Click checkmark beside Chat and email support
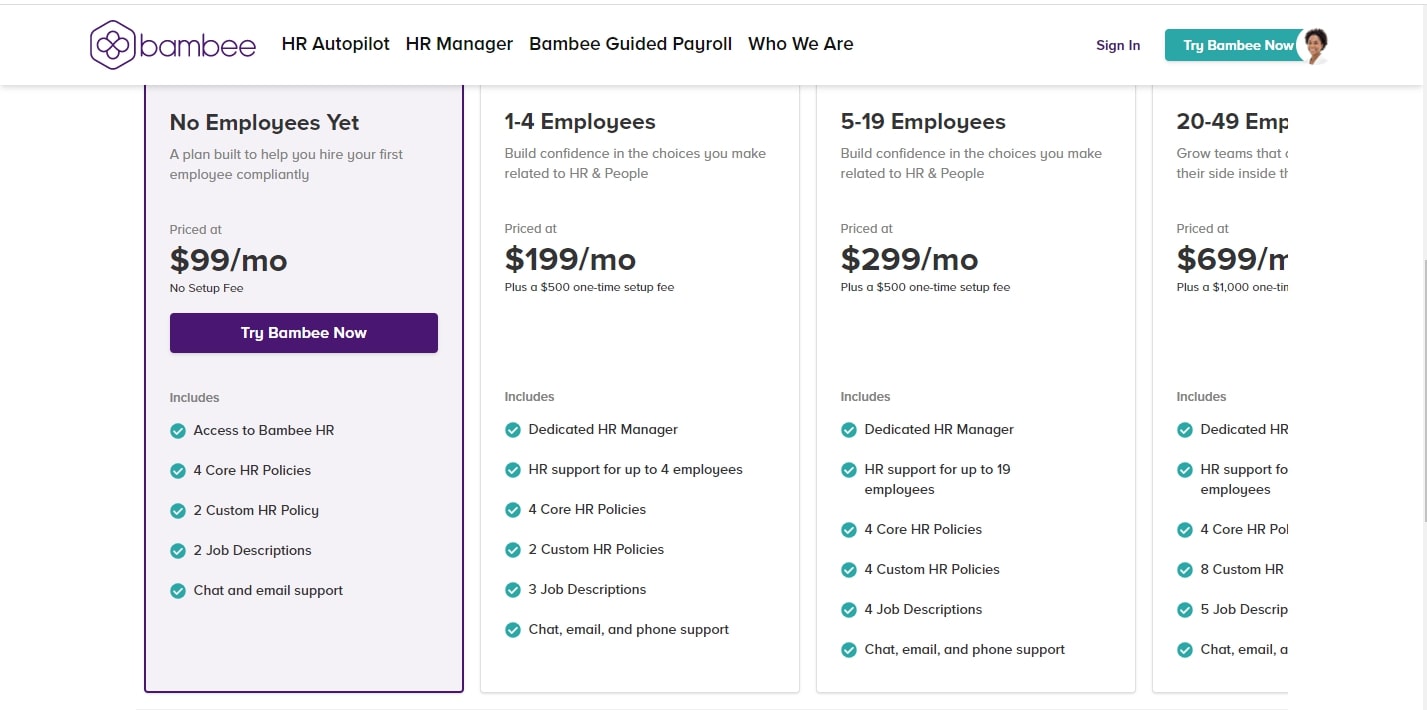Image resolution: width=1427 pixels, height=710 pixels. 179,590
